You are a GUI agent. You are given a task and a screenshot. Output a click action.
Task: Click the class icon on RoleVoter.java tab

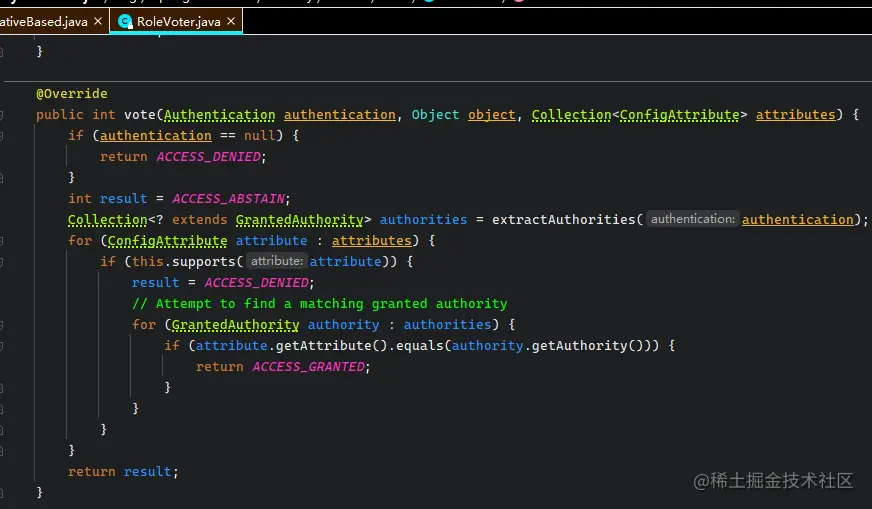click(x=125, y=22)
